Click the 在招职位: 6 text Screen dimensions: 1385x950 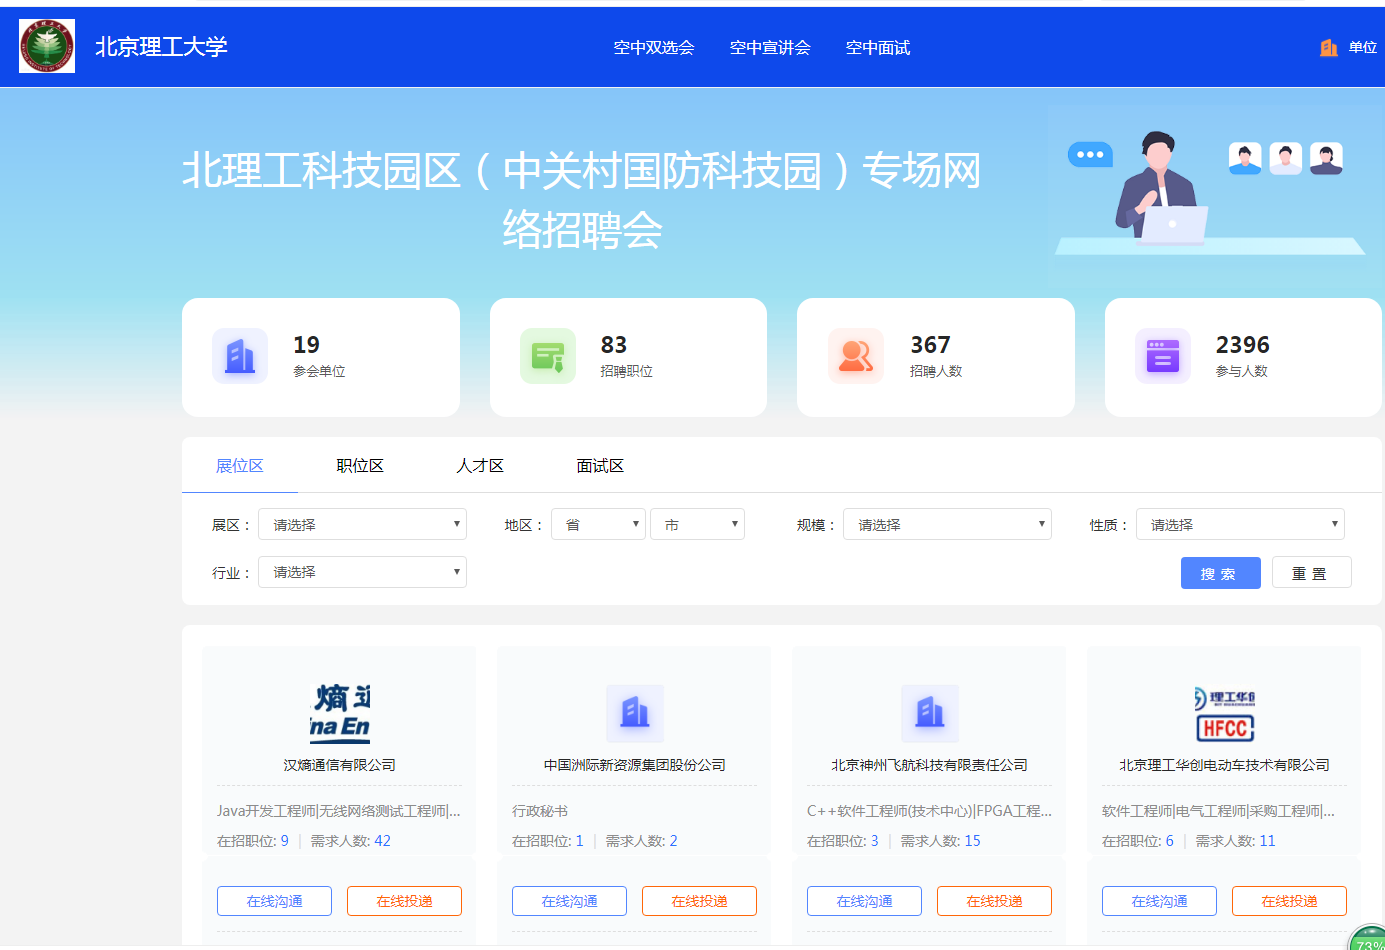click(x=1138, y=841)
